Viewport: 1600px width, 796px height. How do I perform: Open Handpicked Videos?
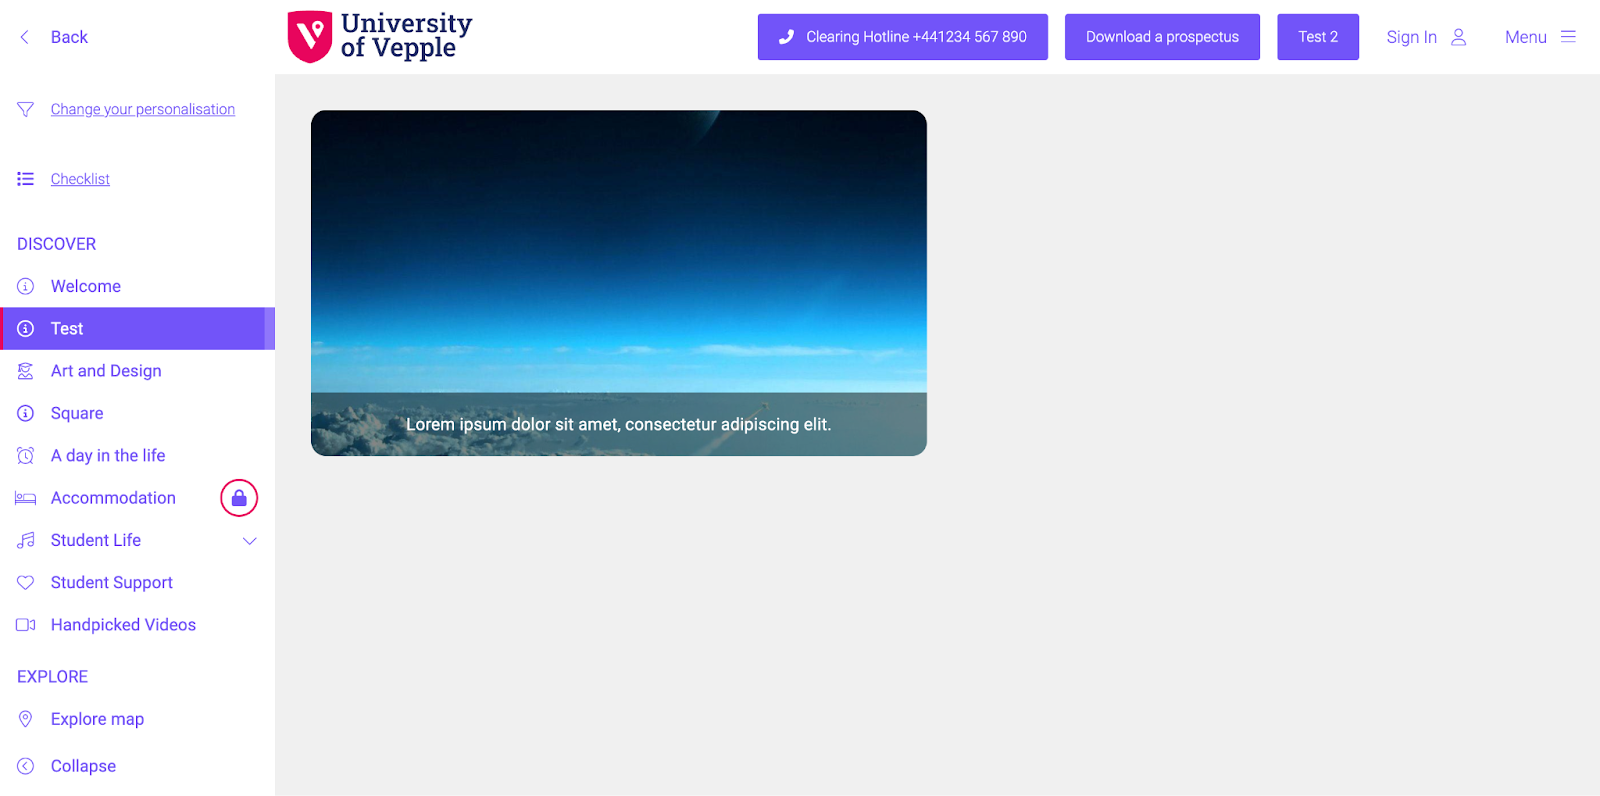point(123,625)
